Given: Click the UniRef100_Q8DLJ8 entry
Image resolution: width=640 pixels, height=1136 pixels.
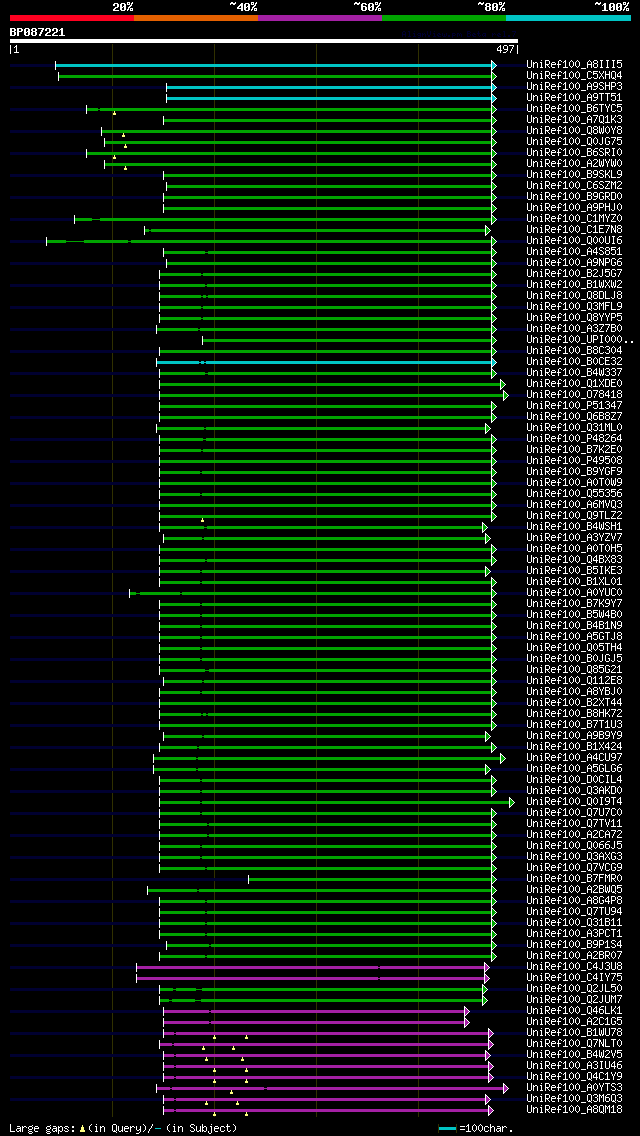Looking at the screenshot, I should 574,296.
